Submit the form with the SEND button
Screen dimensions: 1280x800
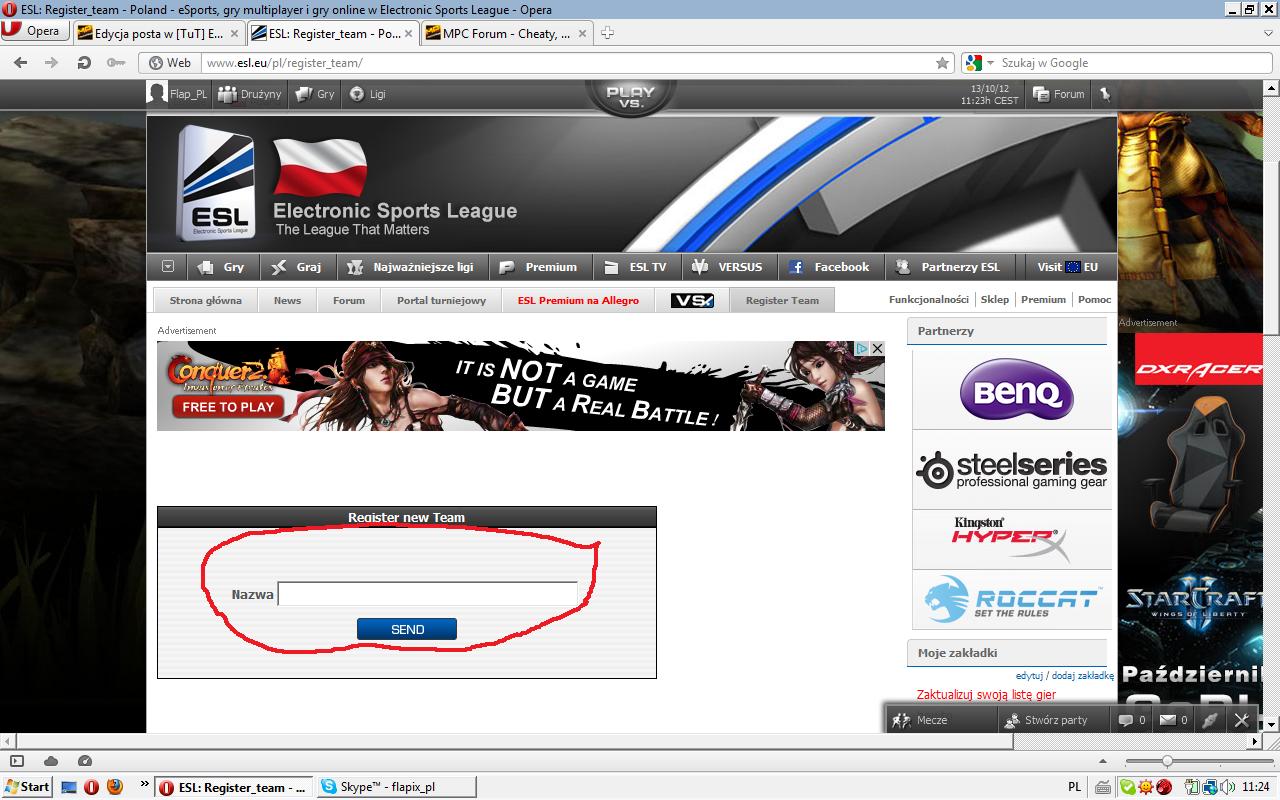(407, 629)
